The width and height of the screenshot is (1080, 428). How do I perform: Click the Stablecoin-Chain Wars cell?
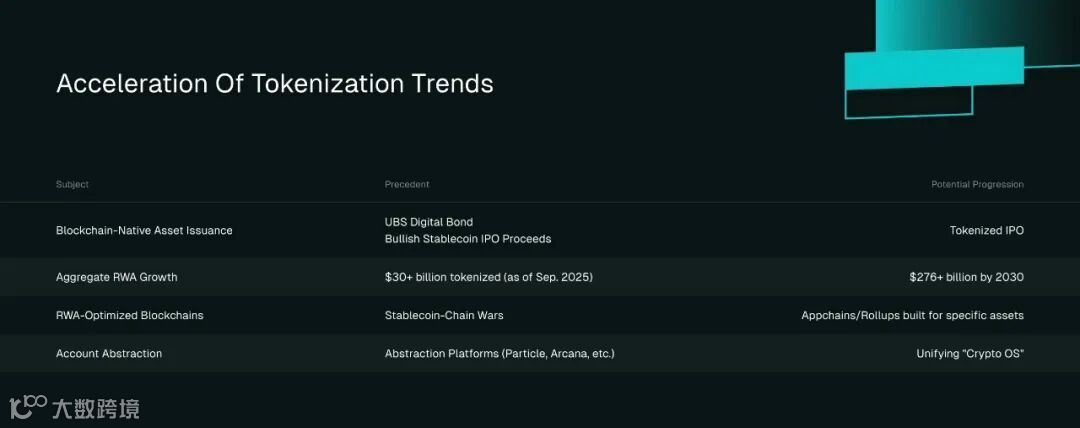pyautogui.click(x=444, y=315)
